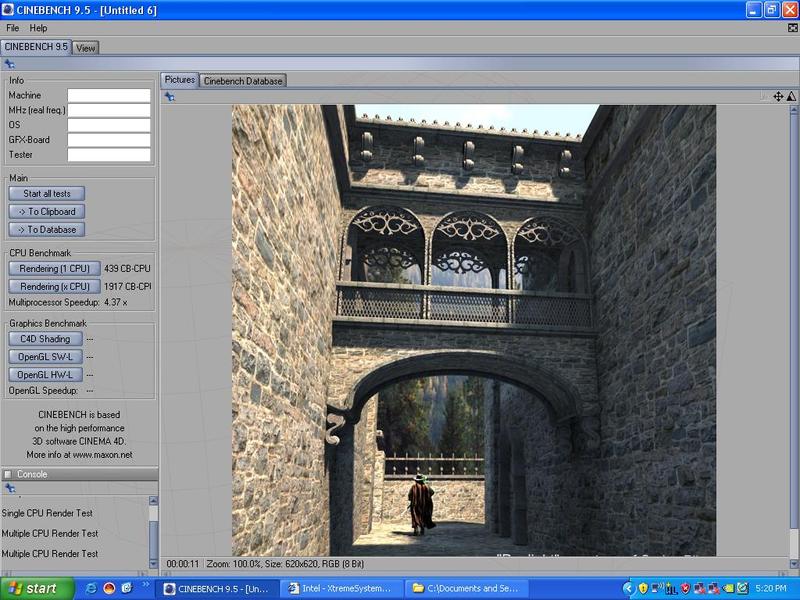The image size is (800, 600).
Task: Expand the quick launch overflow chevron
Action: 145,584
